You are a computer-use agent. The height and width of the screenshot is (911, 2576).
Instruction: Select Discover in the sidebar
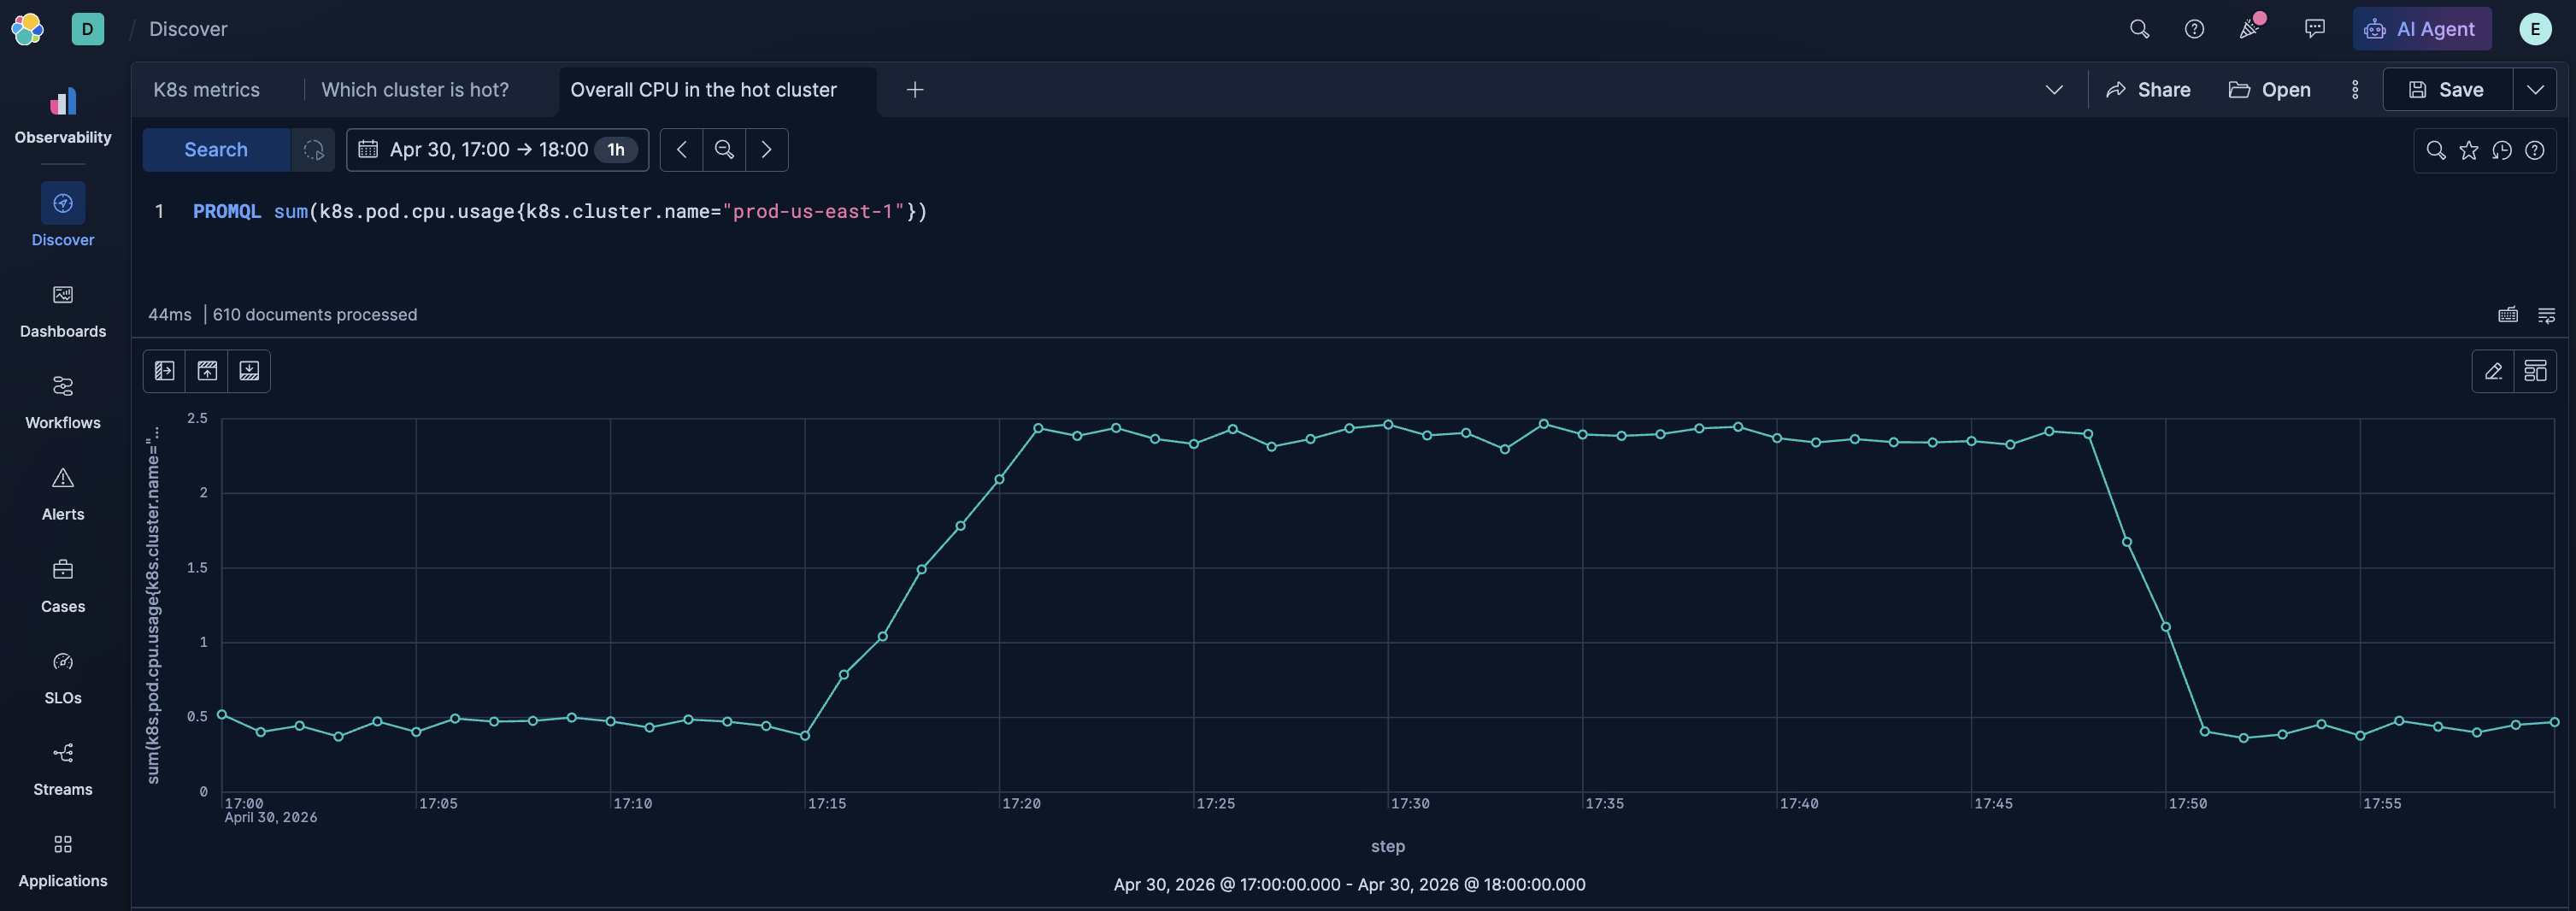(63, 216)
